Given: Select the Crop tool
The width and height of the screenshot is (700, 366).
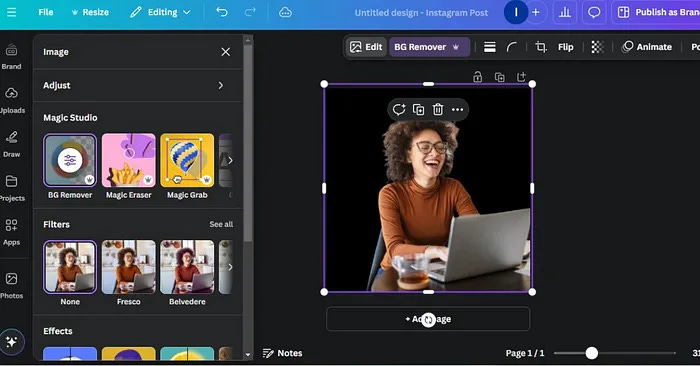Looking at the screenshot, I should pos(541,47).
